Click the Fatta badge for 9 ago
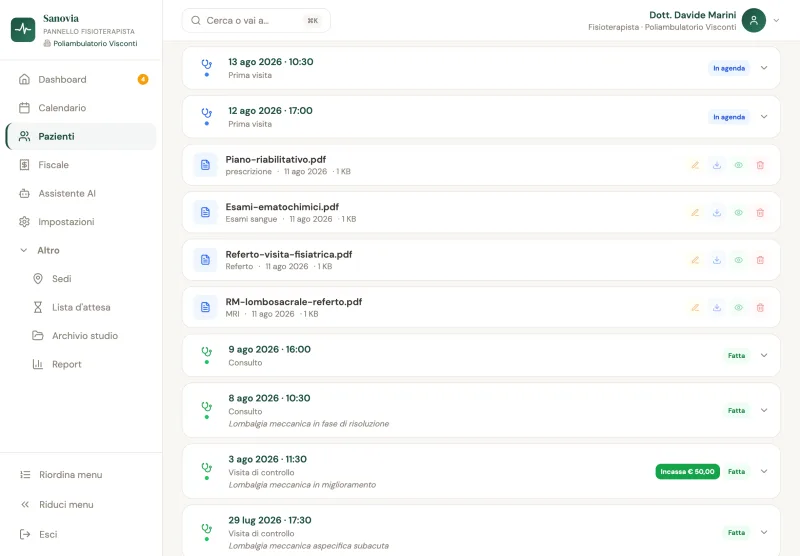800x556 pixels. (x=736, y=356)
